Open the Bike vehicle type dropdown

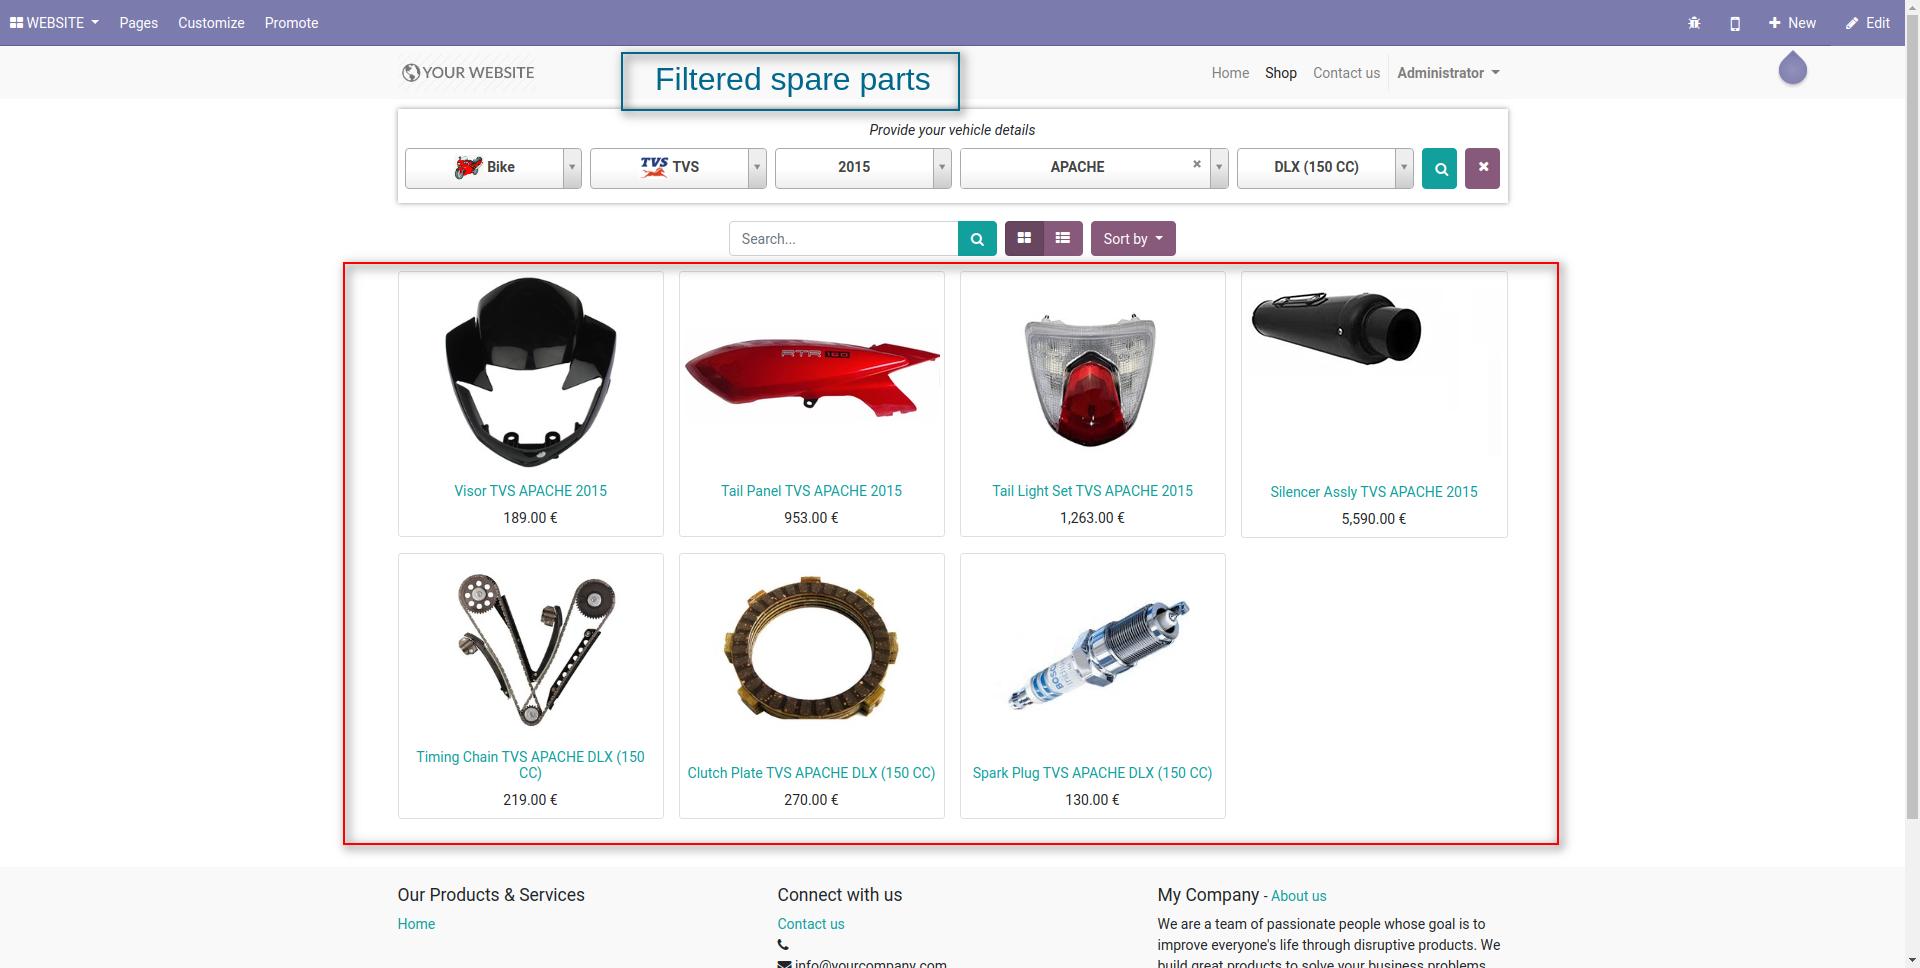(493, 168)
